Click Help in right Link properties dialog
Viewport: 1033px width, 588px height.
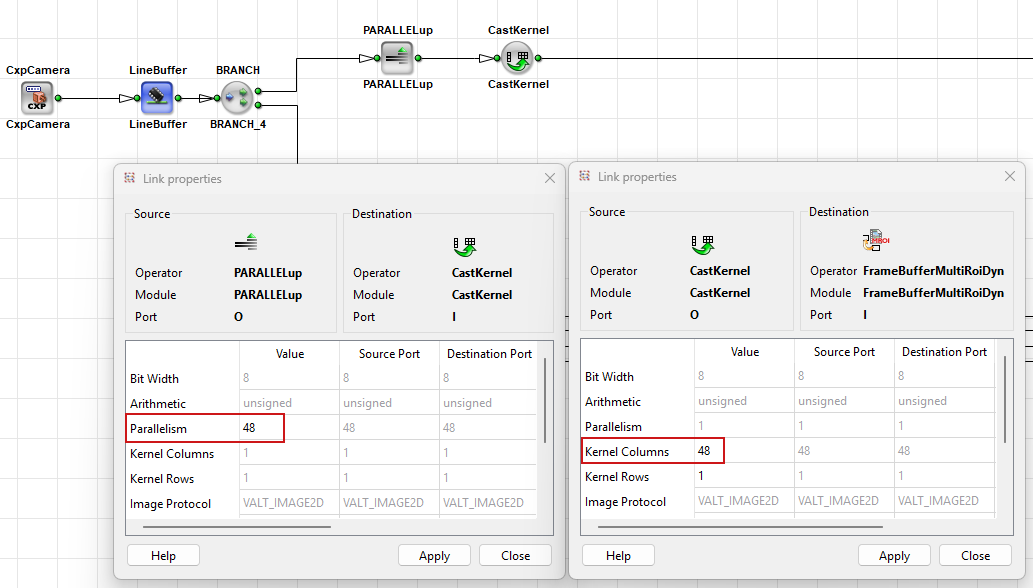618,556
